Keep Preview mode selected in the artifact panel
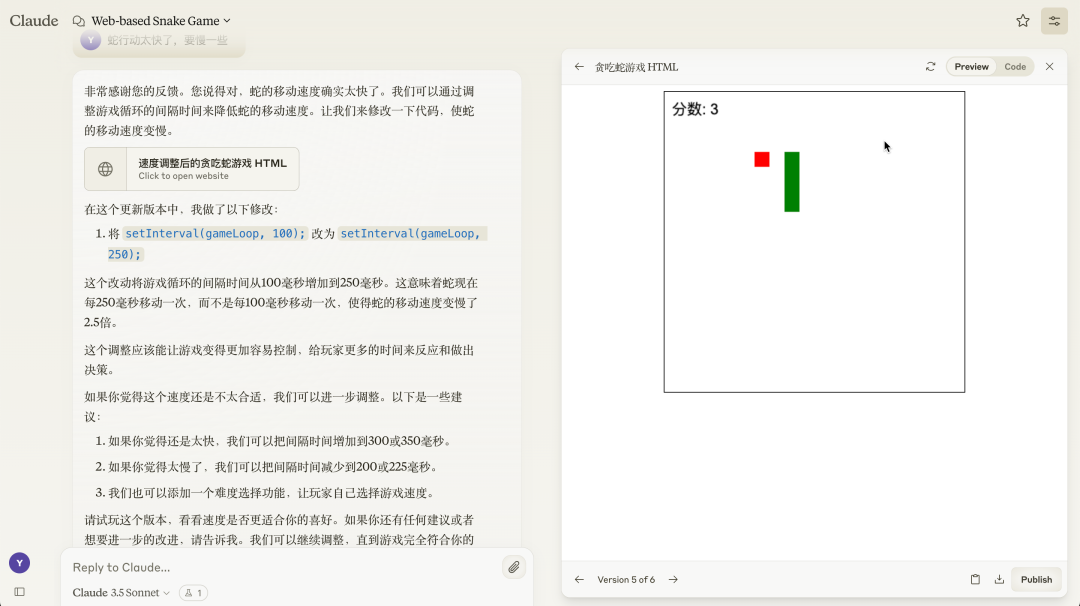The height and width of the screenshot is (606, 1080). point(969,66)
